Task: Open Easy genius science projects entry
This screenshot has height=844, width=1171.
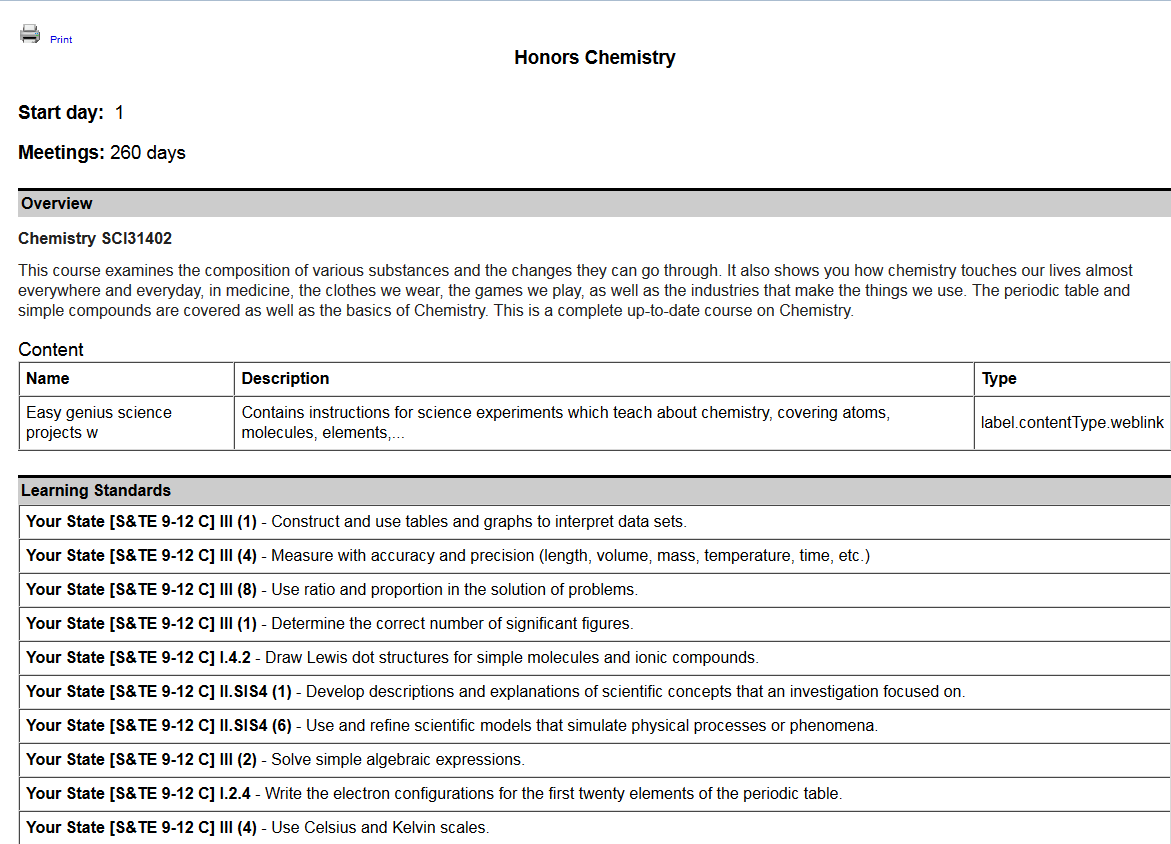Action: [99, 422]
